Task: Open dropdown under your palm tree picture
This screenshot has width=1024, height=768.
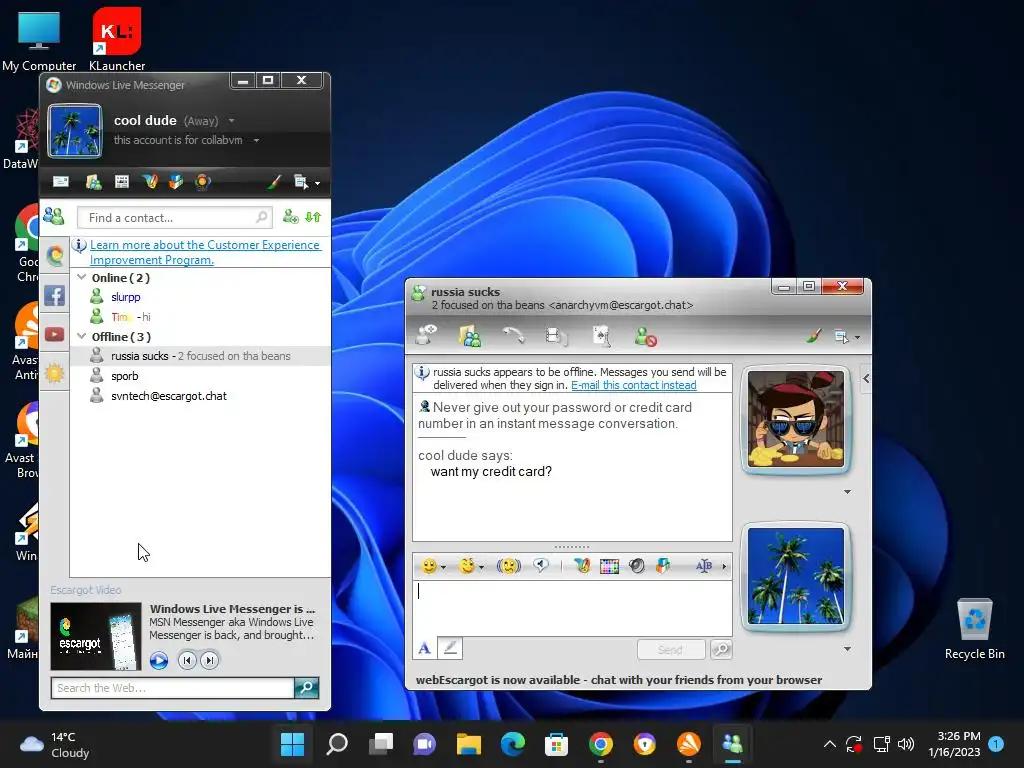Action: 847,648
